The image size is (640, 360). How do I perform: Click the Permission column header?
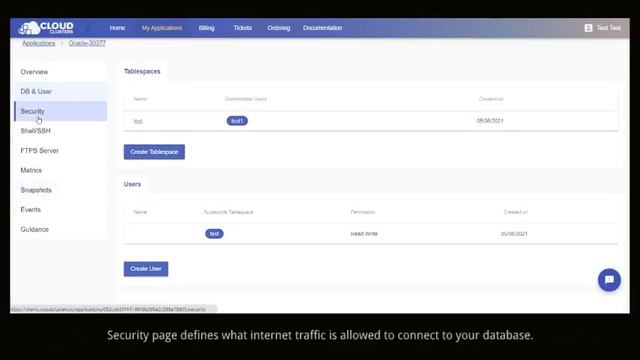(362, 212)
